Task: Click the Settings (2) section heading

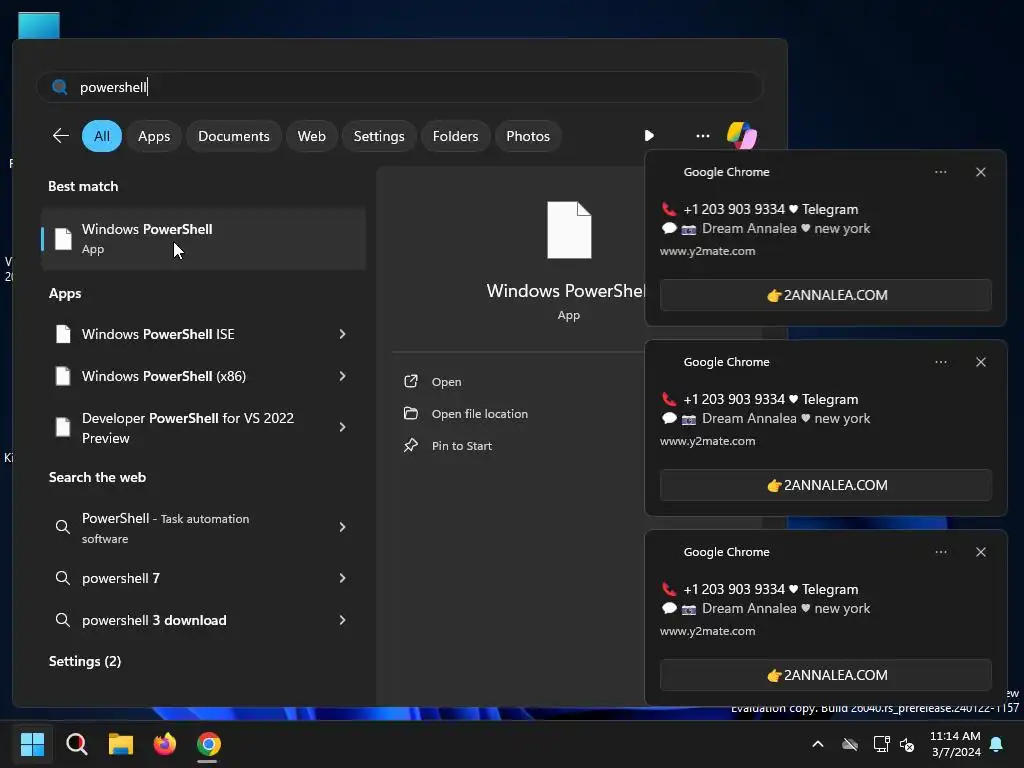Action: tap(85, 661)
